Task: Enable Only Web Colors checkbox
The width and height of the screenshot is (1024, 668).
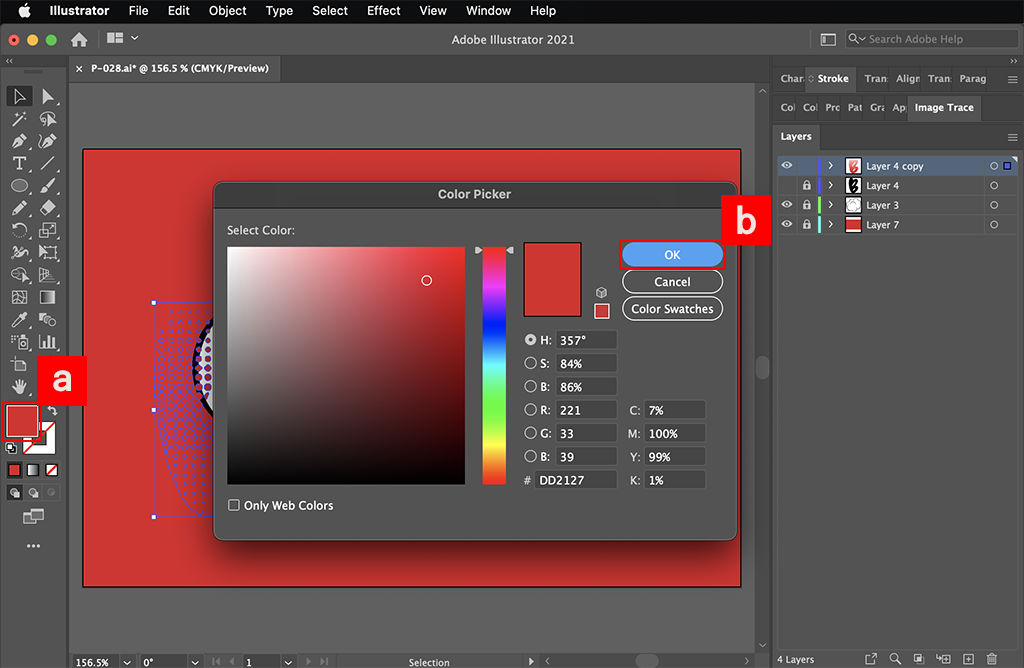Action: pos(234,505)
